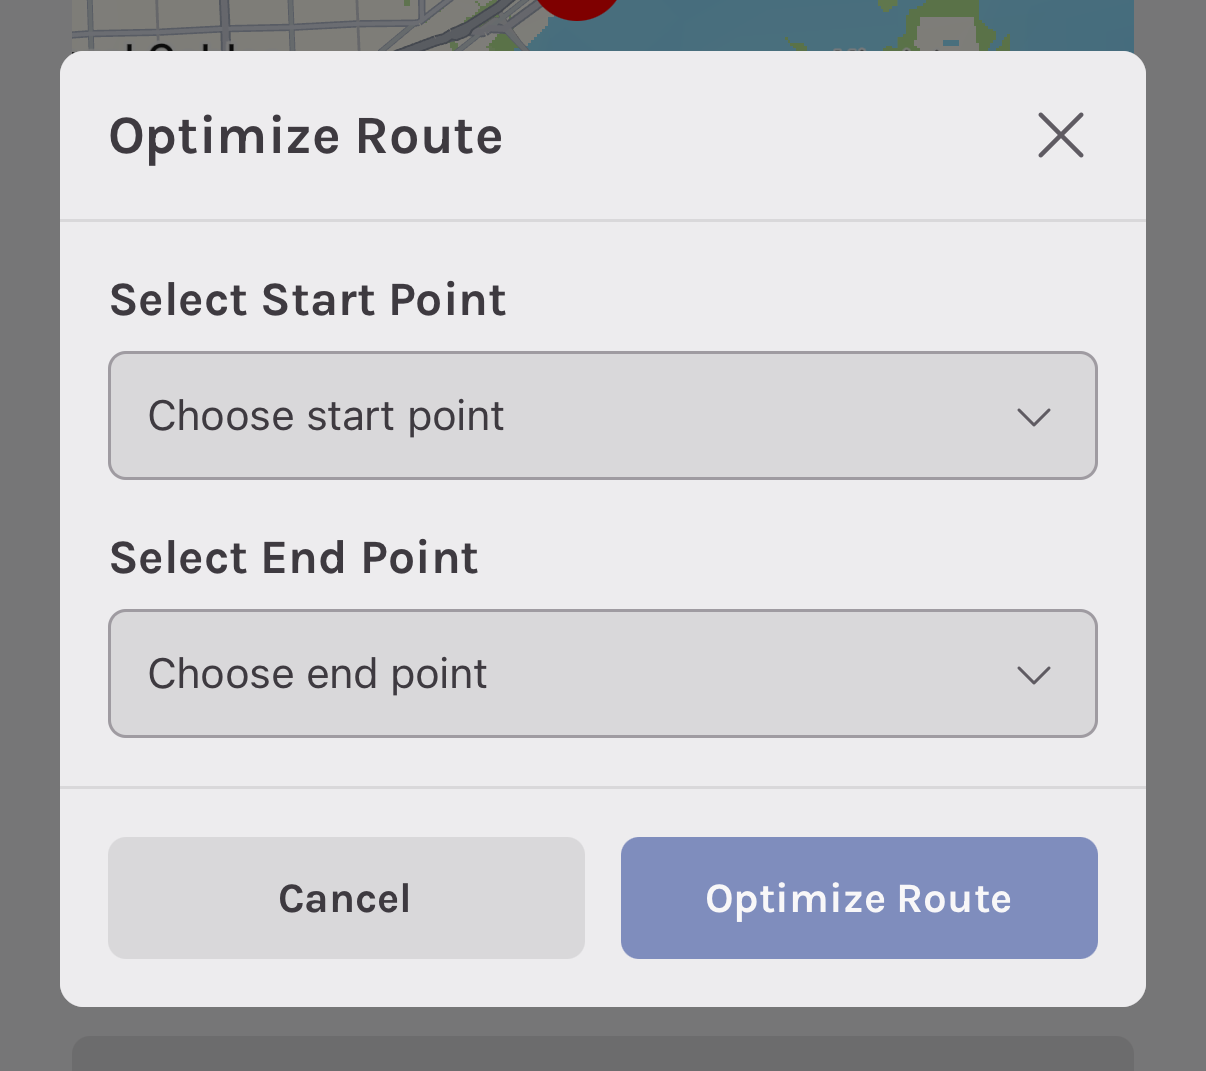Open the Choose start point dropdown
This screenshot has width=1206, height=1071.
click(603, 415)
